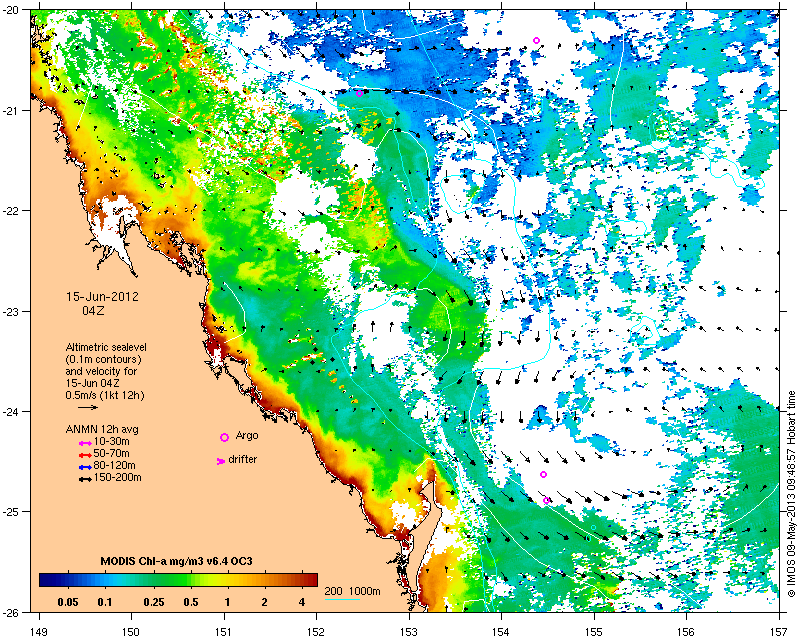800x640 pixels.
Task: Click the 'Altimetric sealevel' text
Action: (x=106, y=347)
